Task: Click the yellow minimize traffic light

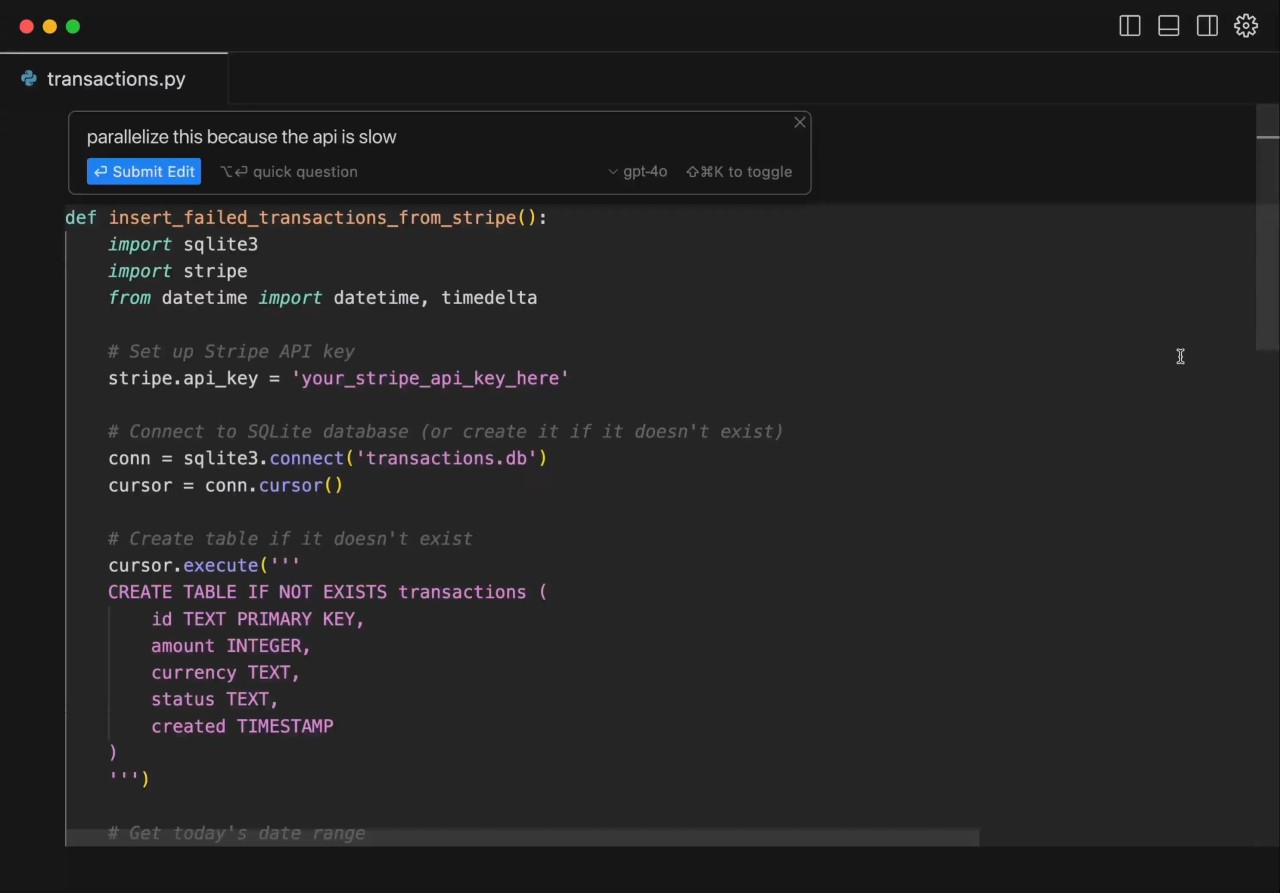Action: pos(49,26)
